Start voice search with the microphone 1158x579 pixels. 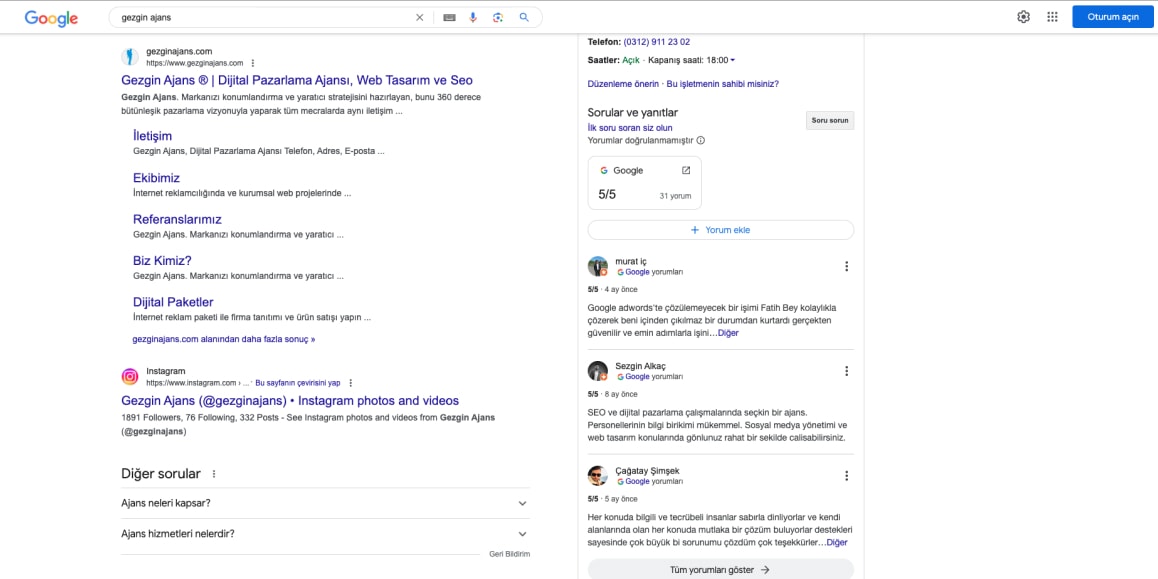click(x=473, y=18)
